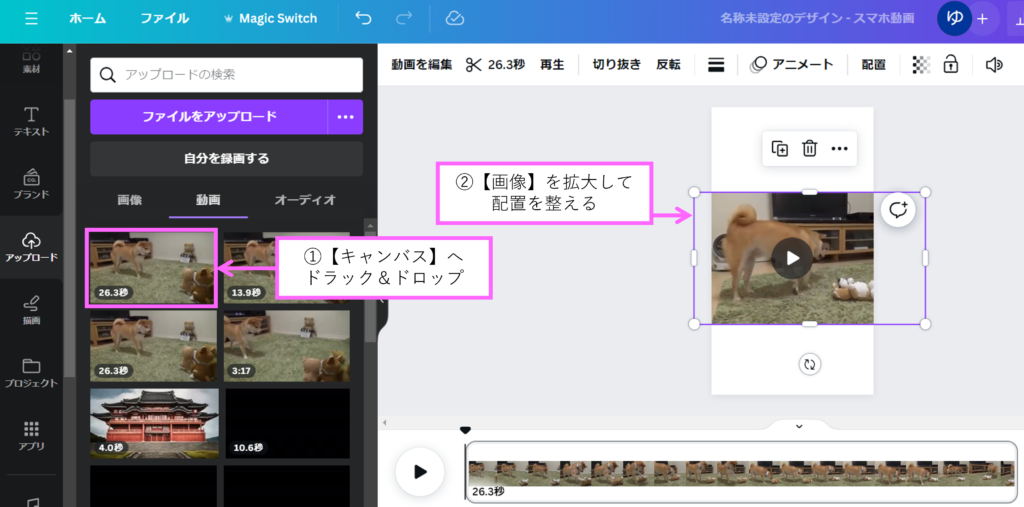The image size is (1024, 507).
Task: Open the hamburger main menu
Action: [x=31, y=18]
